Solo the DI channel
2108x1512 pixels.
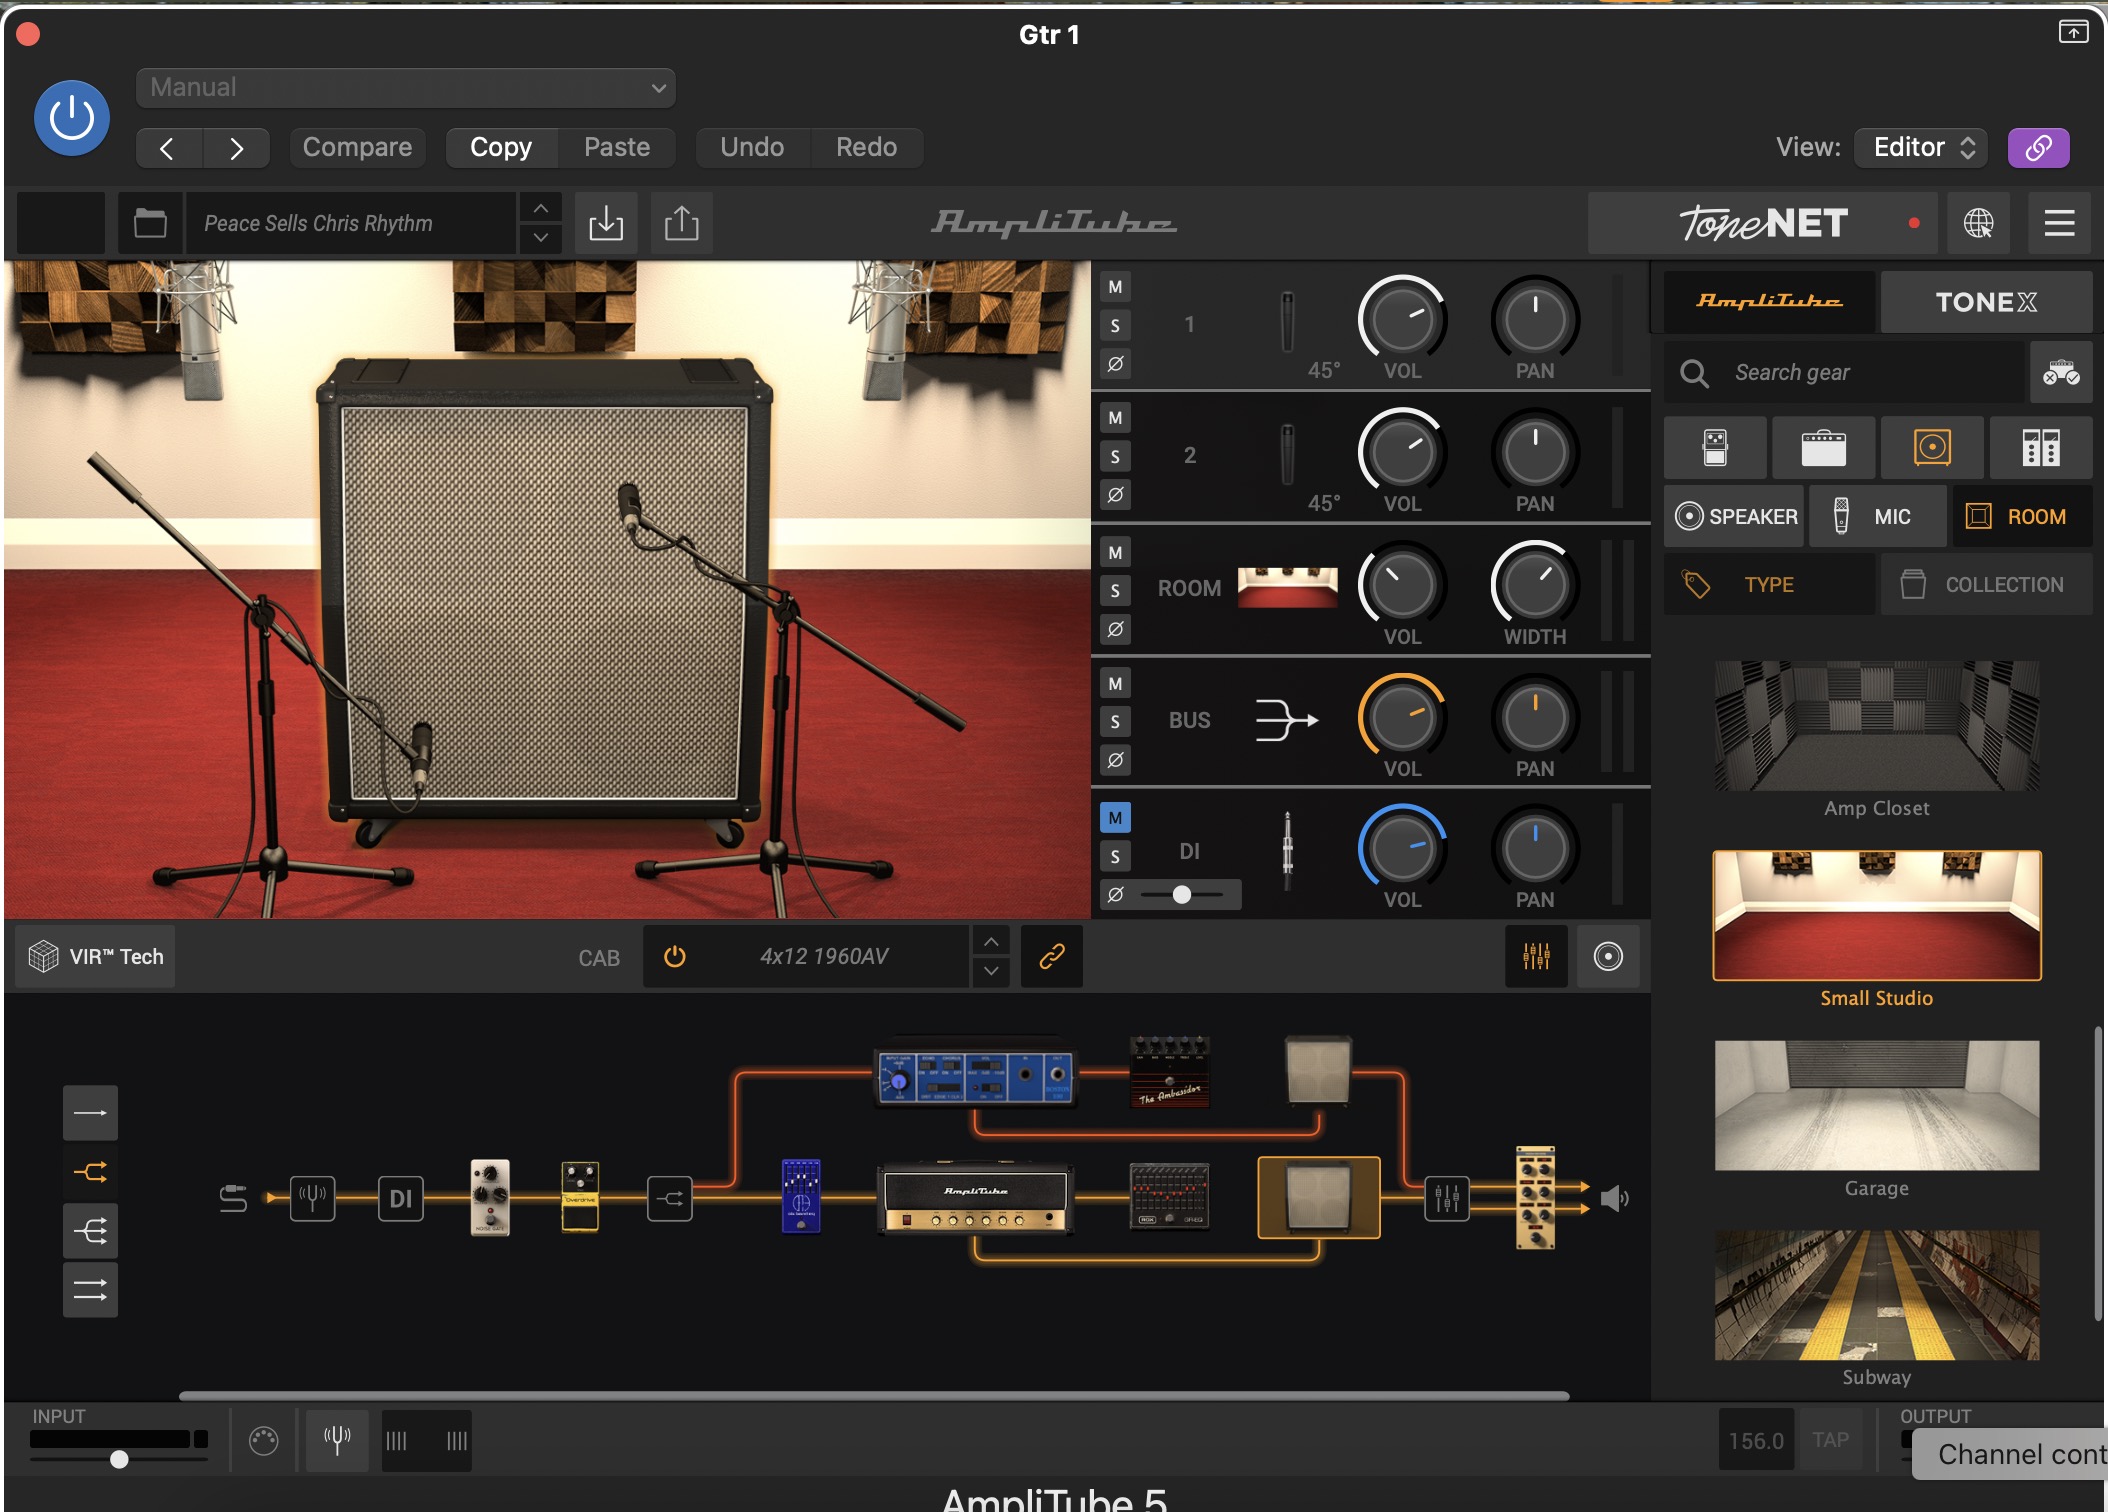[1115, 856]
